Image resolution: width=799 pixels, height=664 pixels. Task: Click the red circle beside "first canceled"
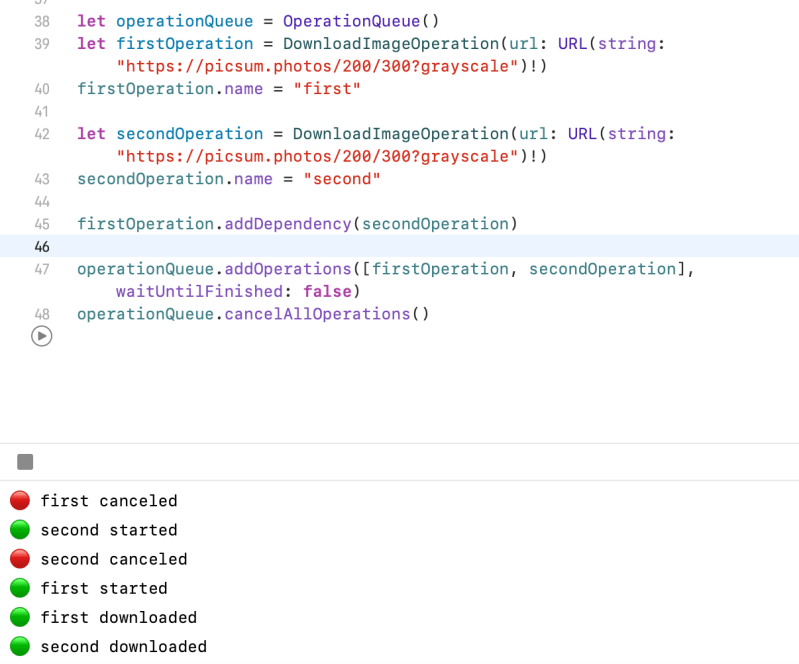pos(20,500)
